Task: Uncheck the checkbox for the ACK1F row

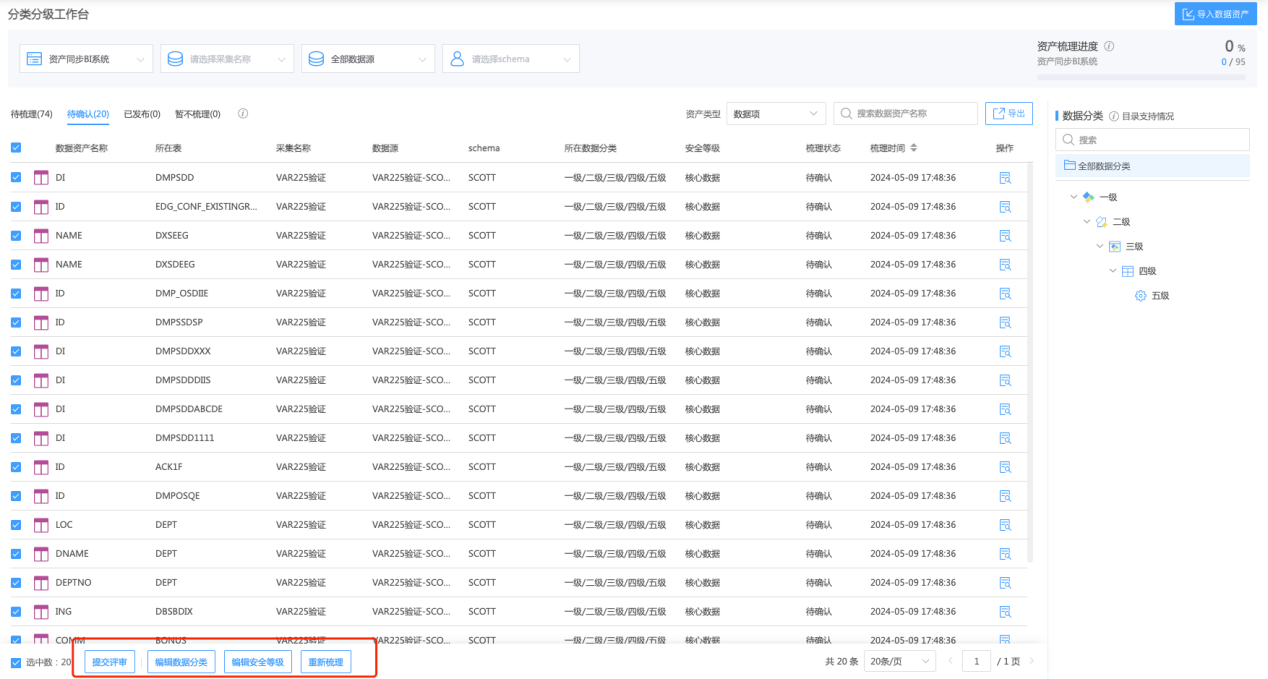Action: 16,467
